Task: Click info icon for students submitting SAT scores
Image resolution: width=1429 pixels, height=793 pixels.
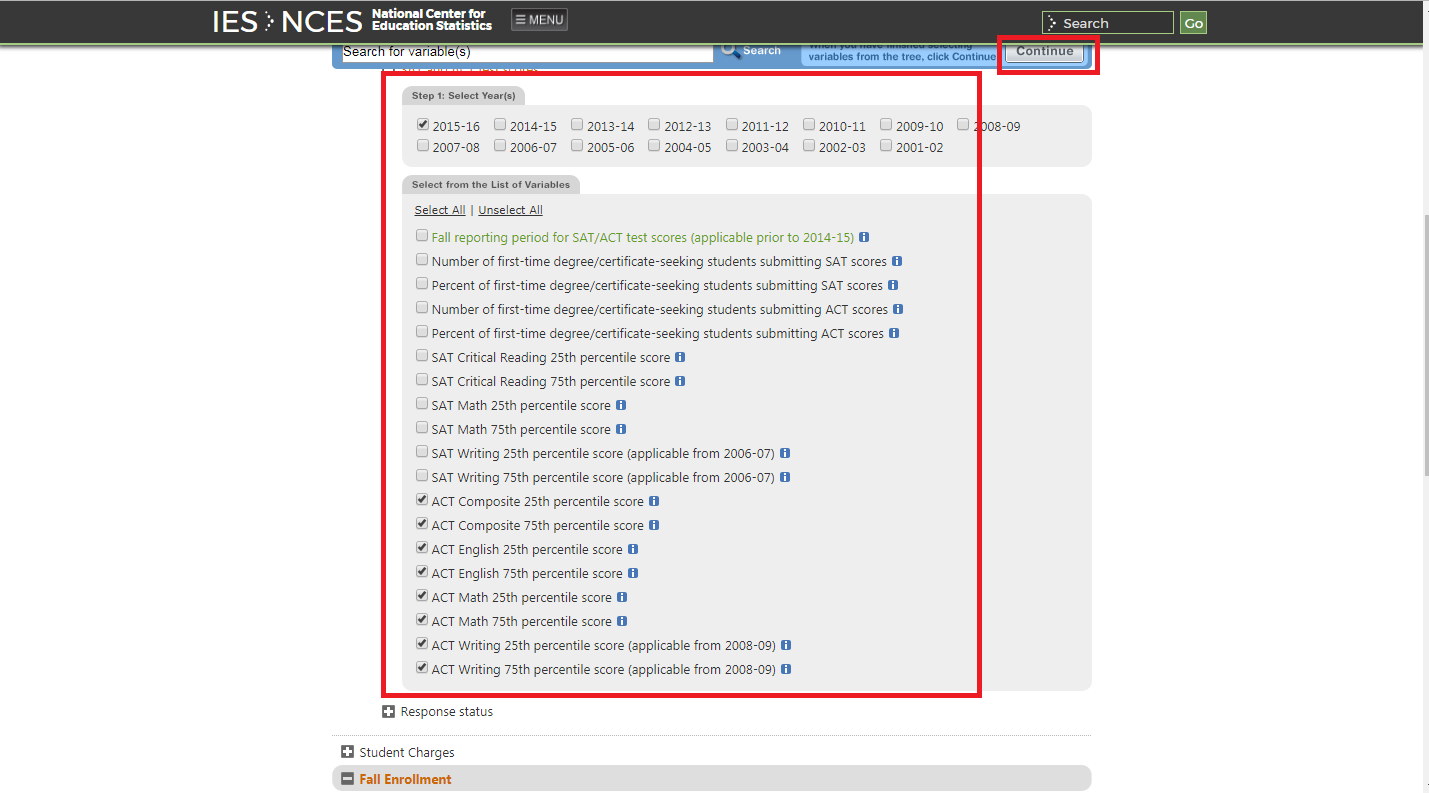Action: click(897, 261)
